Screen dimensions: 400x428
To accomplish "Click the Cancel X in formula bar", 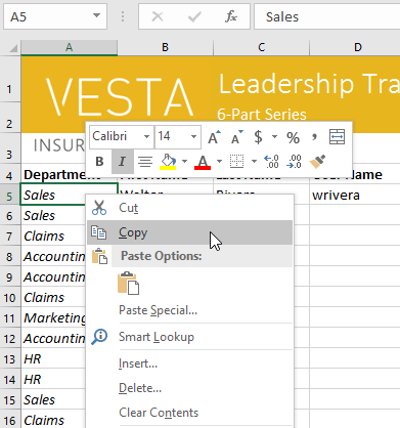I will (x=157, y=16).
